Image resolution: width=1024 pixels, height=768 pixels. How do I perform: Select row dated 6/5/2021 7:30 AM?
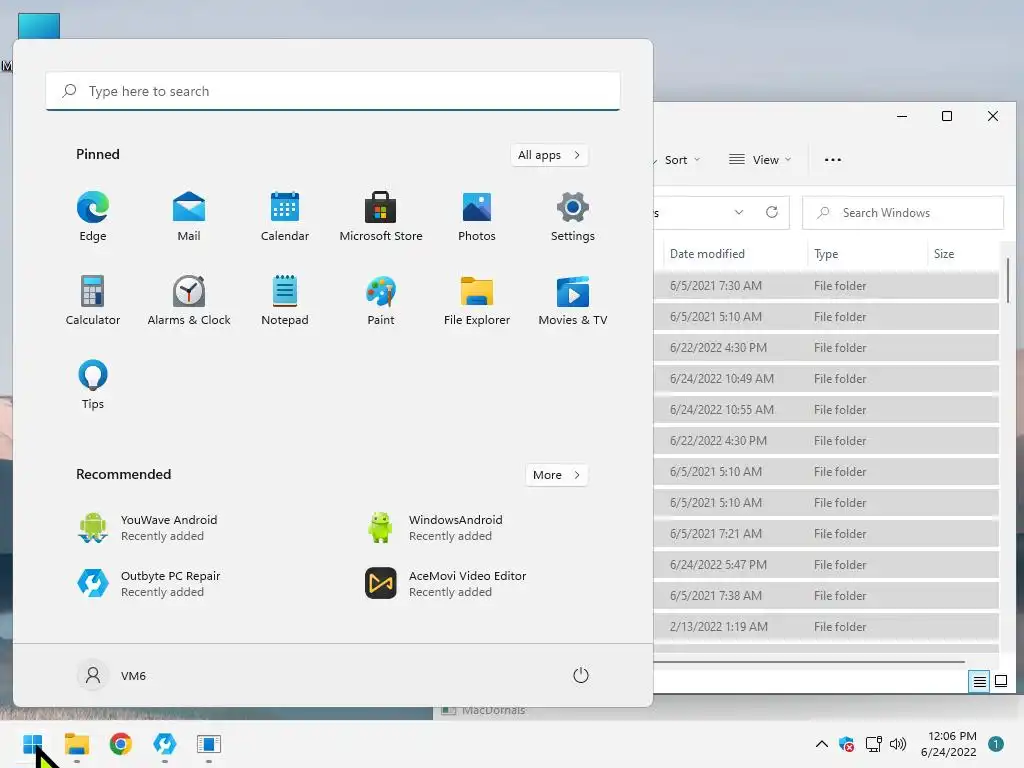[826, 286]
